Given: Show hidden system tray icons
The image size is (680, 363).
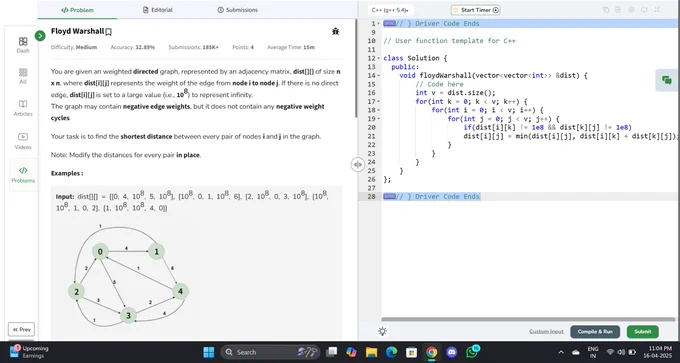Looking at the screenshot, I should coord(561,352).
